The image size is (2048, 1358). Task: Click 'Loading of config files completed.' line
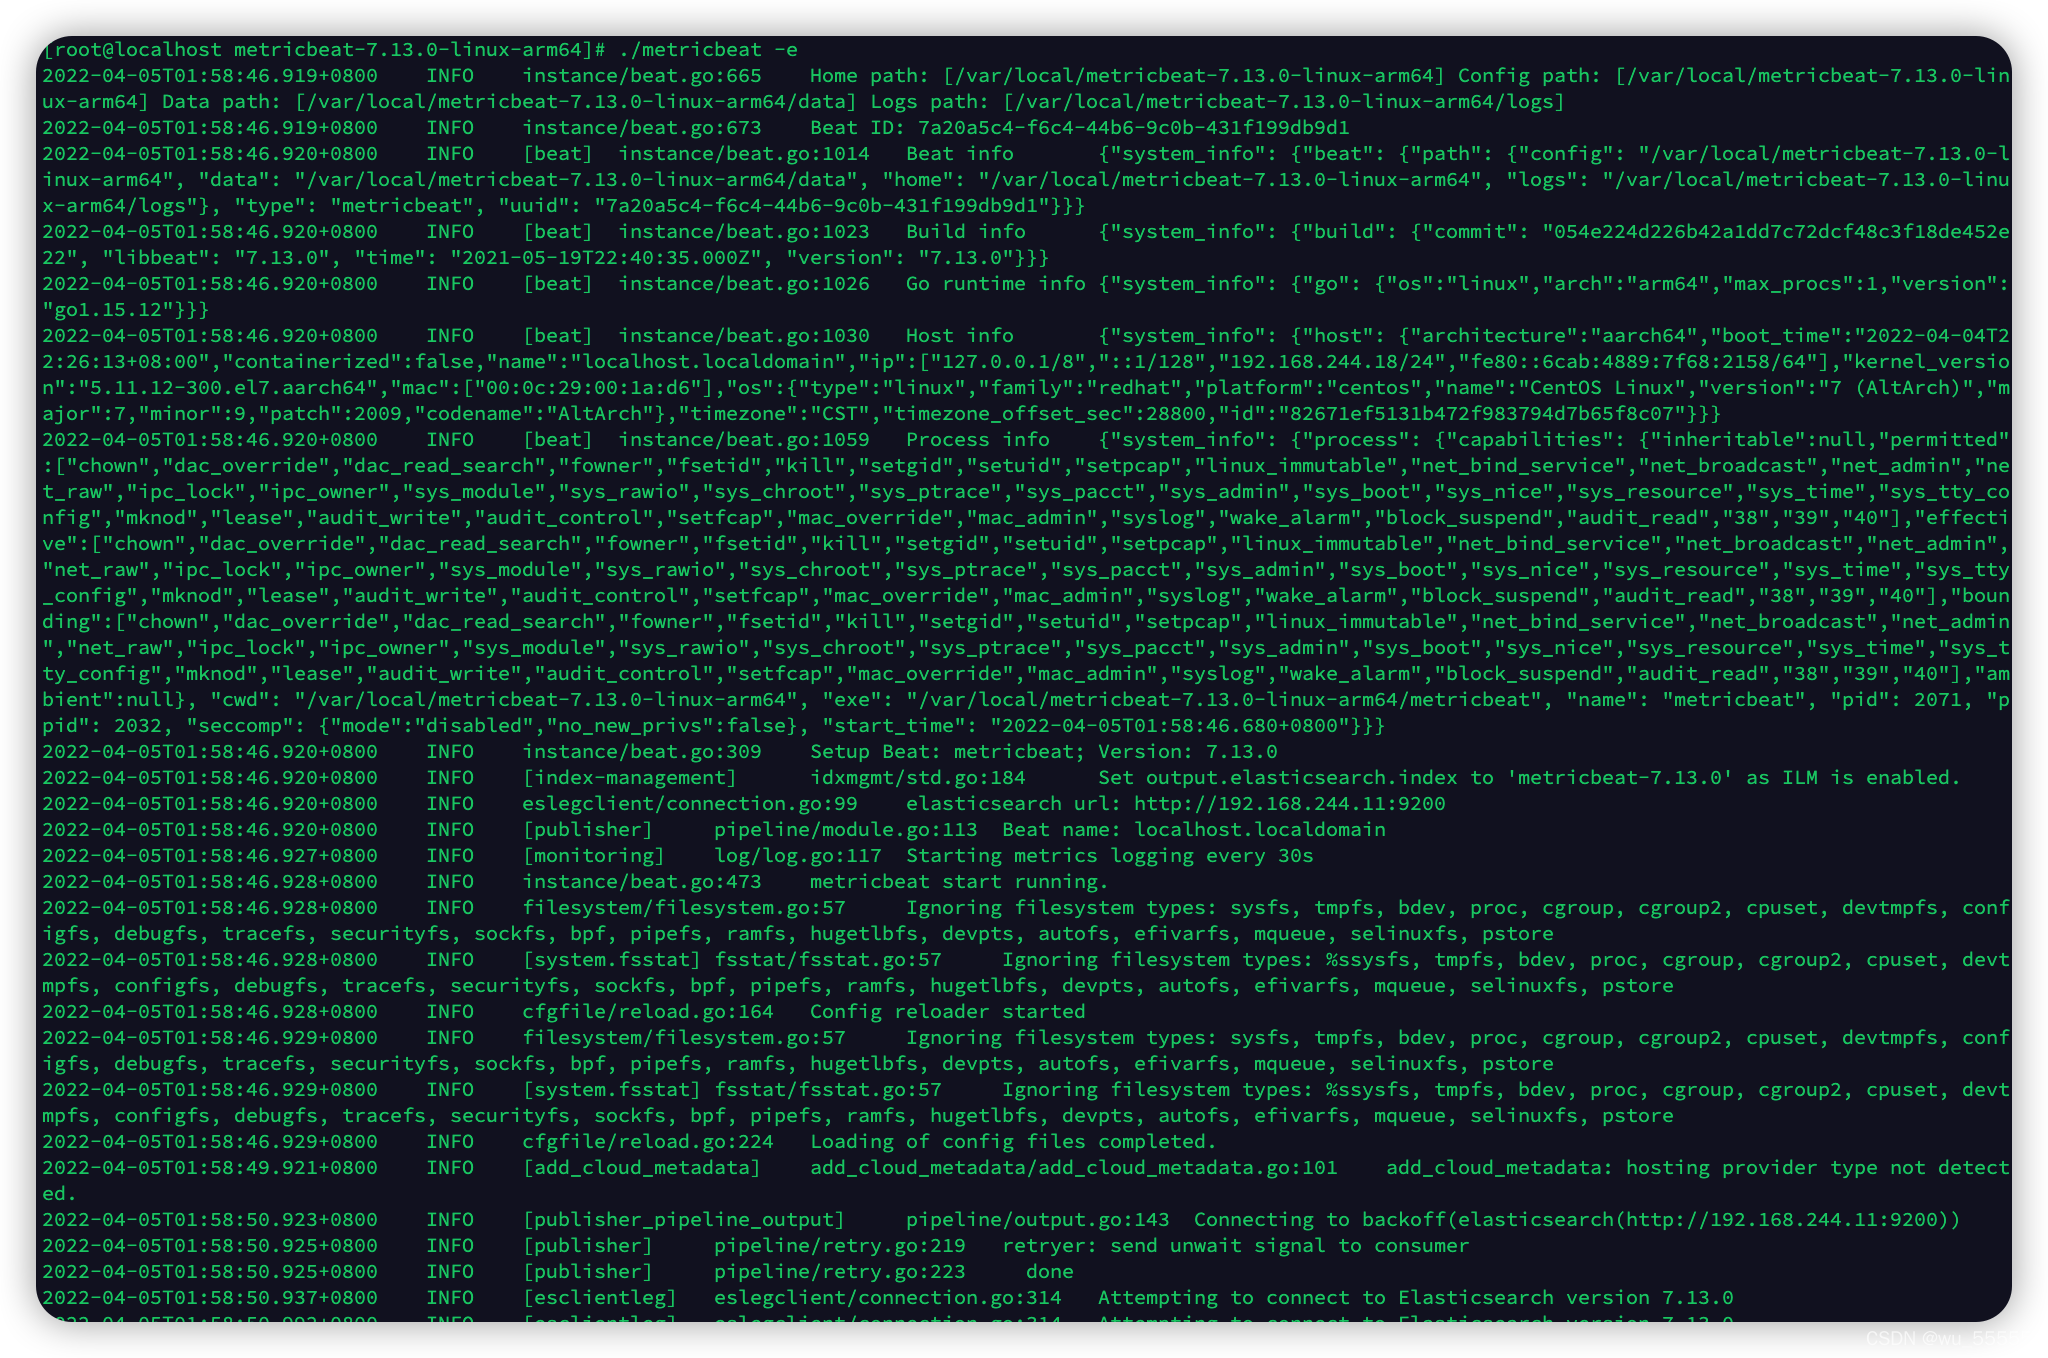tap(1013, 1142)
